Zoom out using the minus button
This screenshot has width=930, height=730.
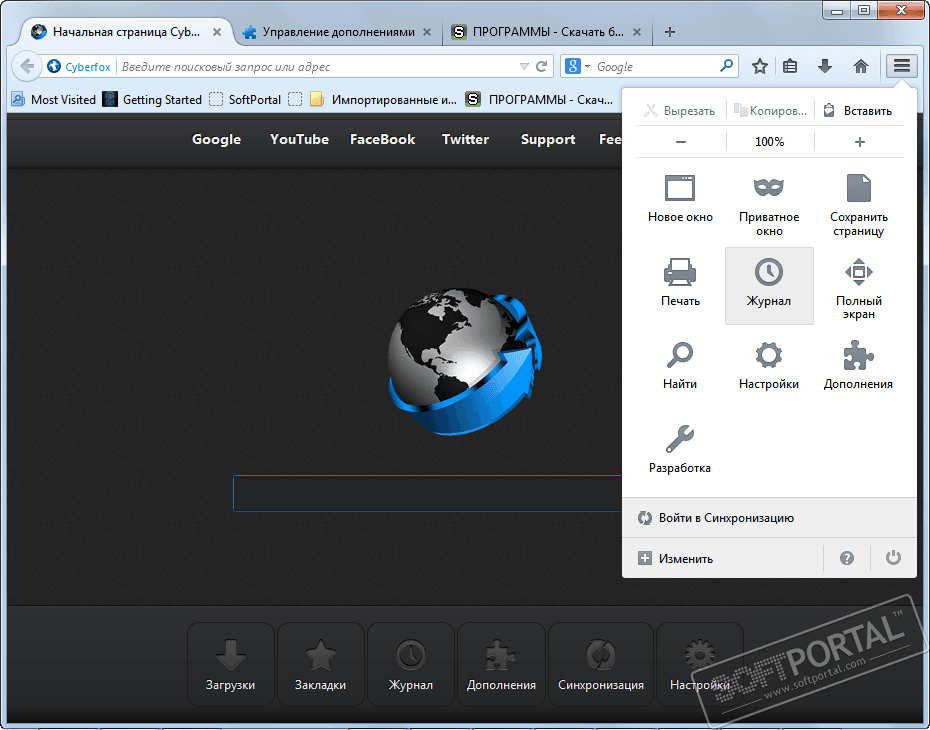681,142
